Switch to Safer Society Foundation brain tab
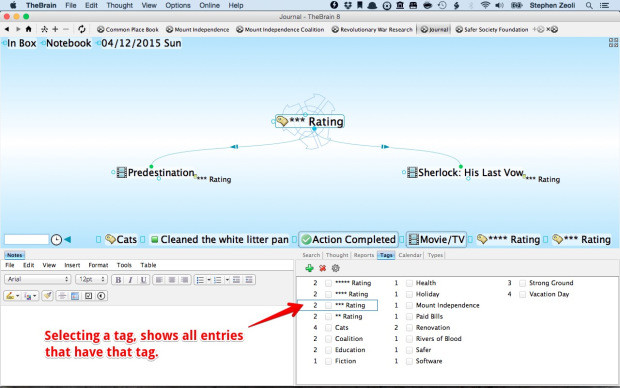620x388 pixels. tap(492, 29)
